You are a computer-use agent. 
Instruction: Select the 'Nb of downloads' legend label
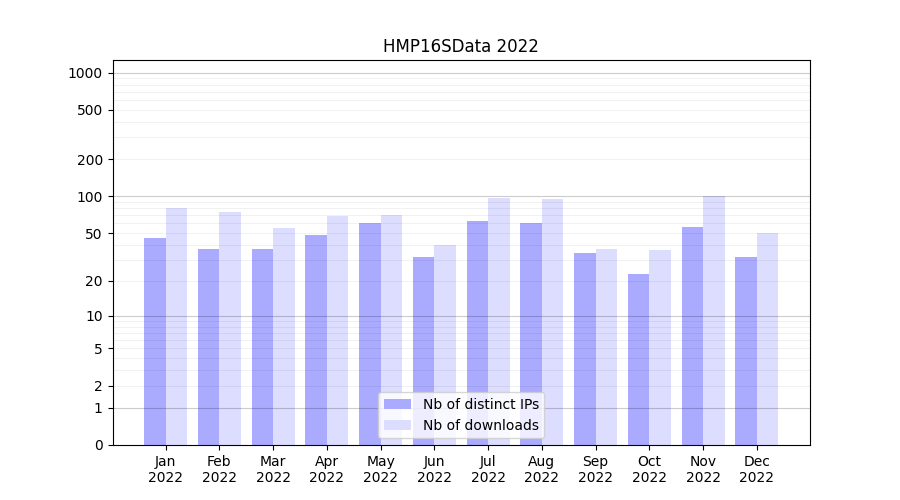pos(480,425)
